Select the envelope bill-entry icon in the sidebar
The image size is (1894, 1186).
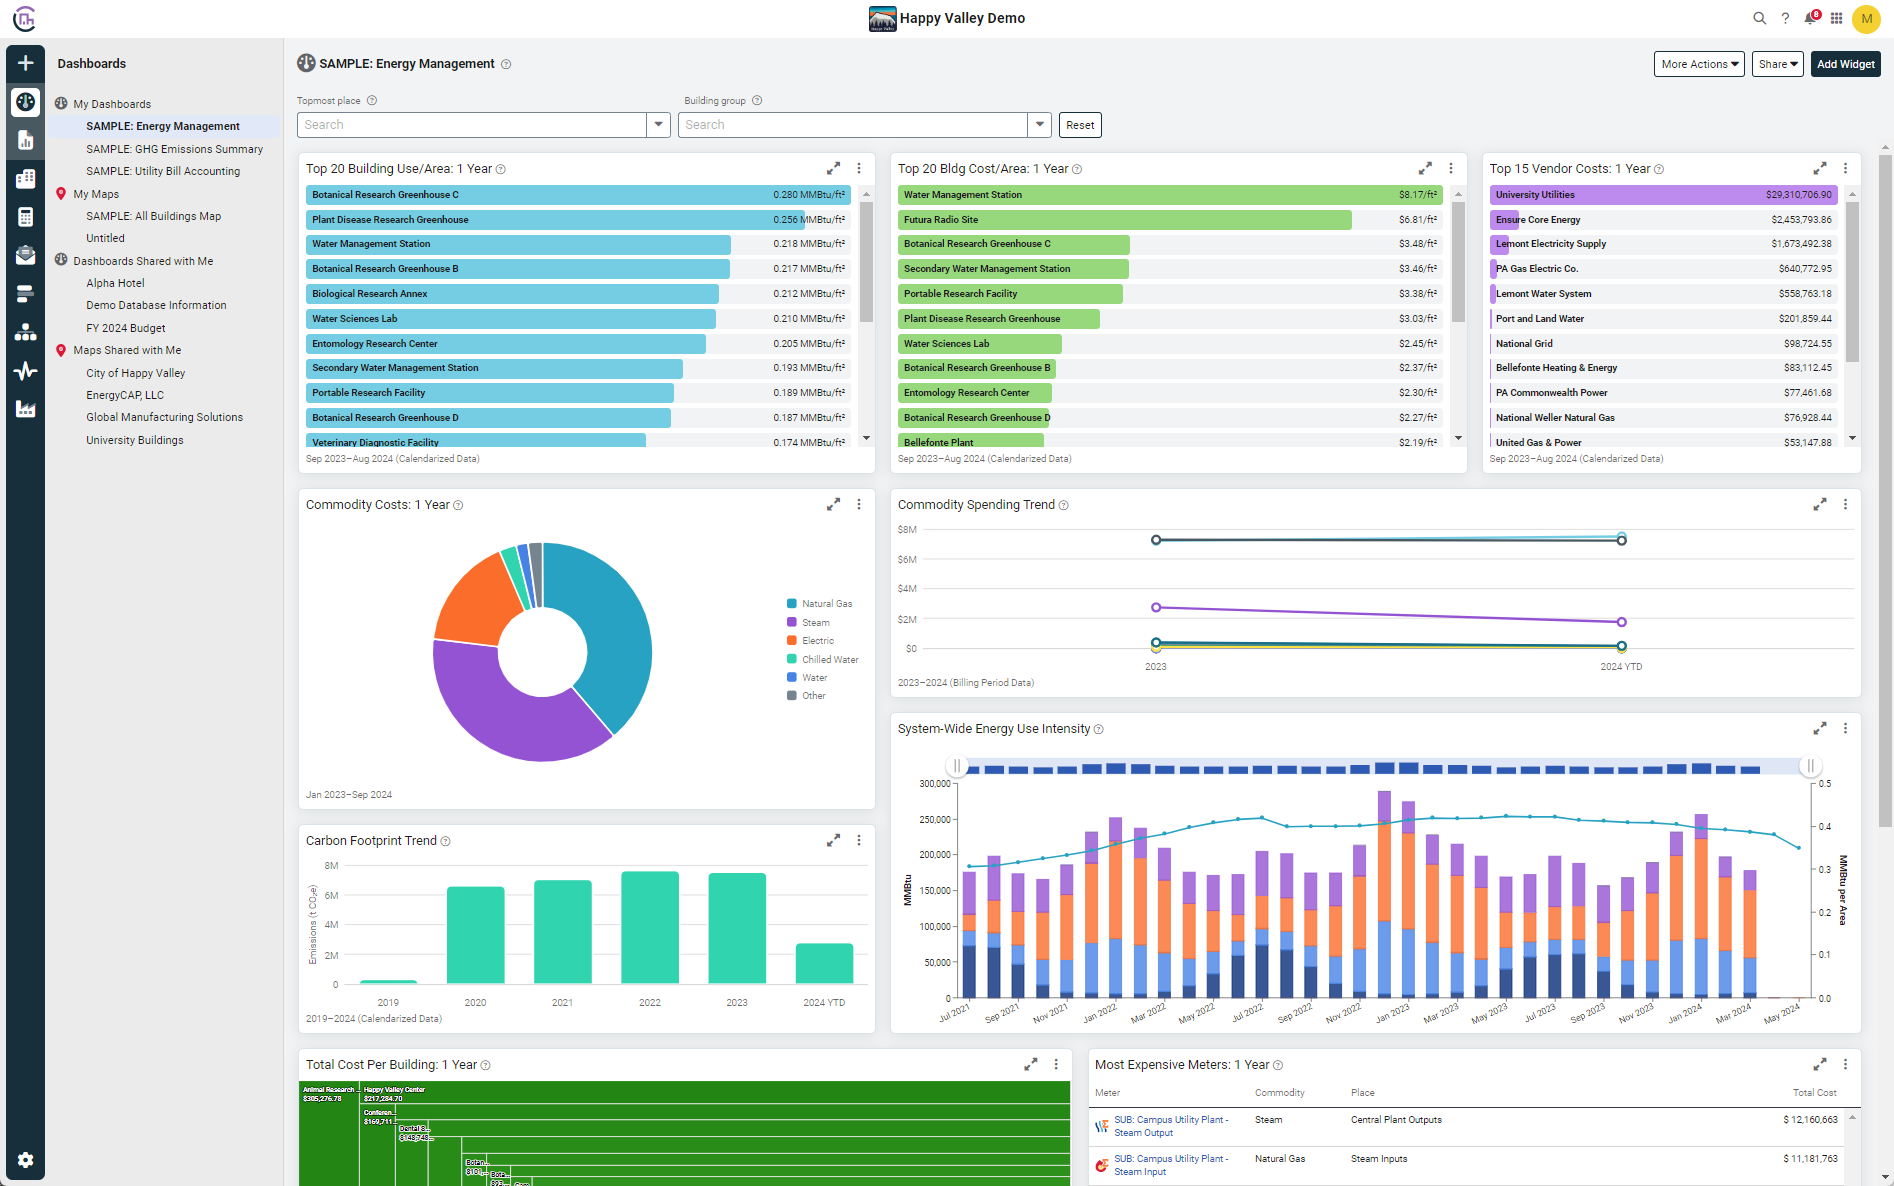(x=25, y=255)
